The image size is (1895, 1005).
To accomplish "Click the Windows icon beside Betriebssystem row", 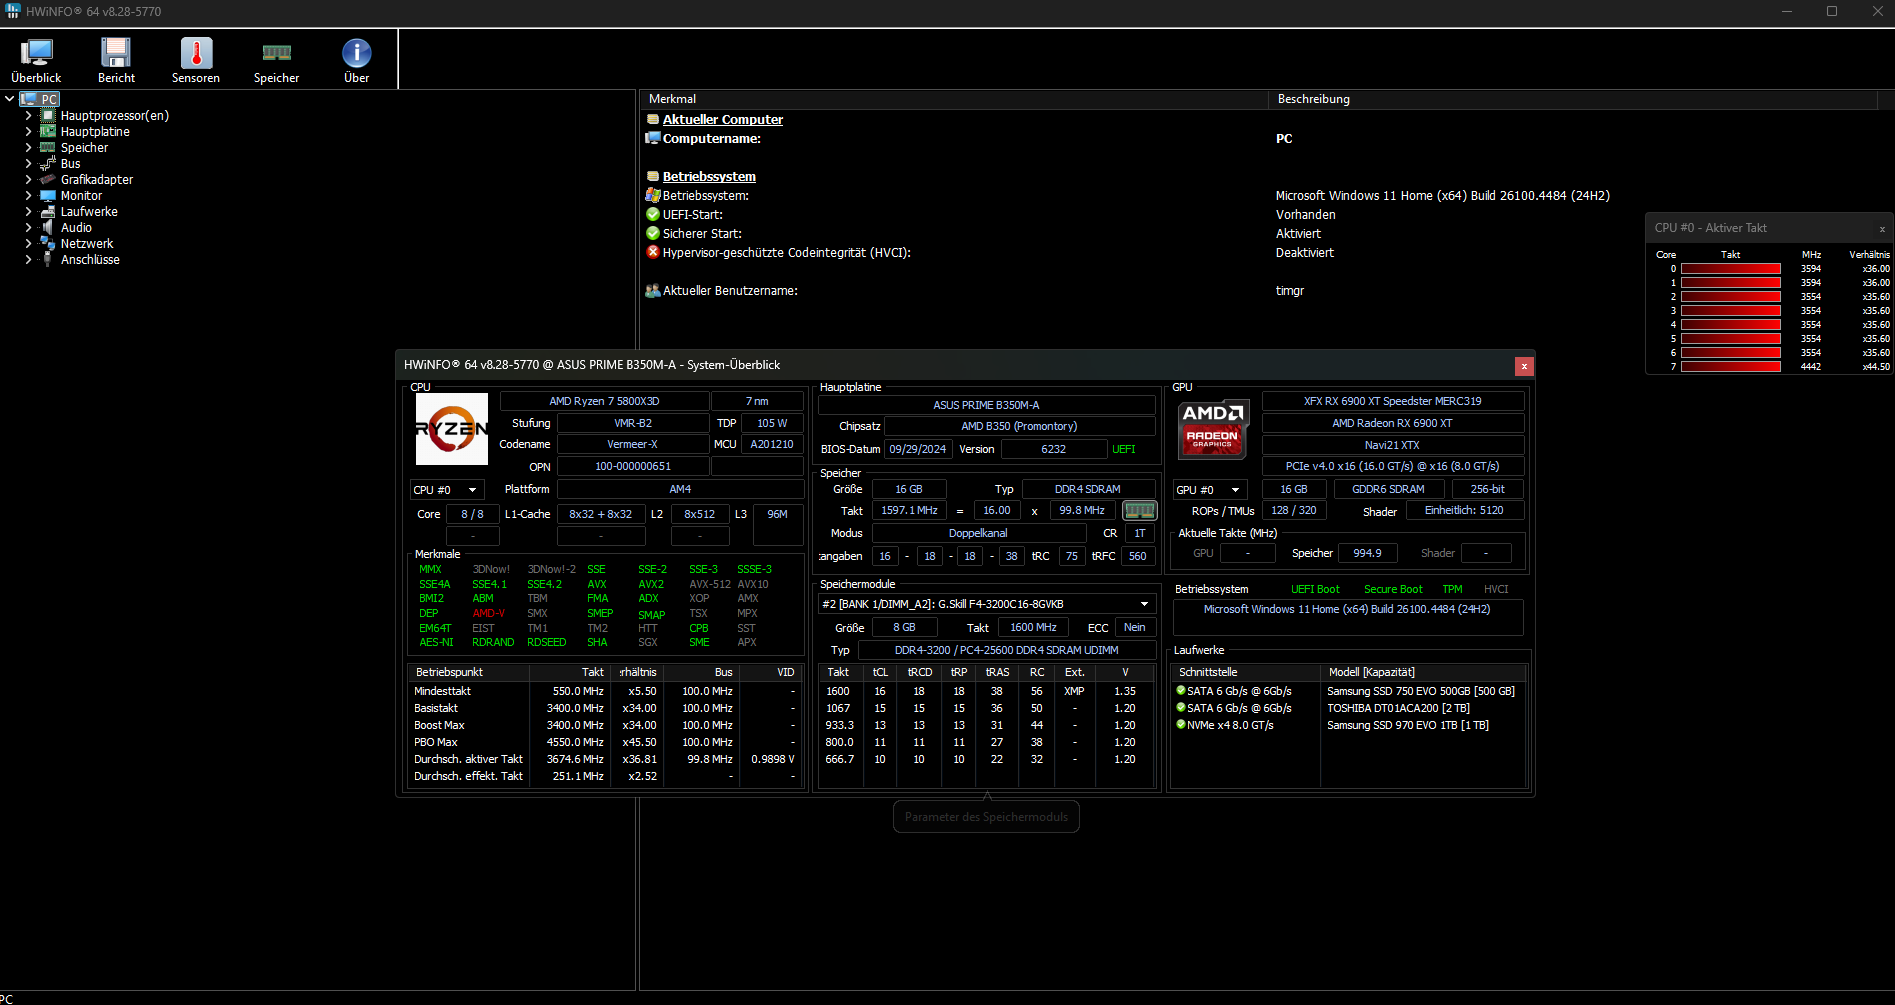I will pos(653,196).
